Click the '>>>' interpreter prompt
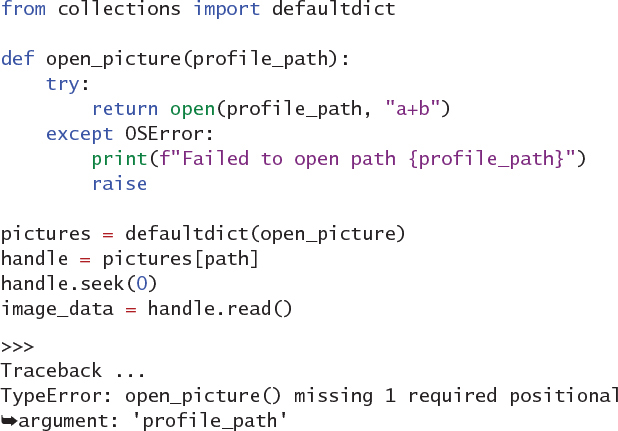Image resolution: width=618 pixels, height=431 pixels. [x=18, y=347]
